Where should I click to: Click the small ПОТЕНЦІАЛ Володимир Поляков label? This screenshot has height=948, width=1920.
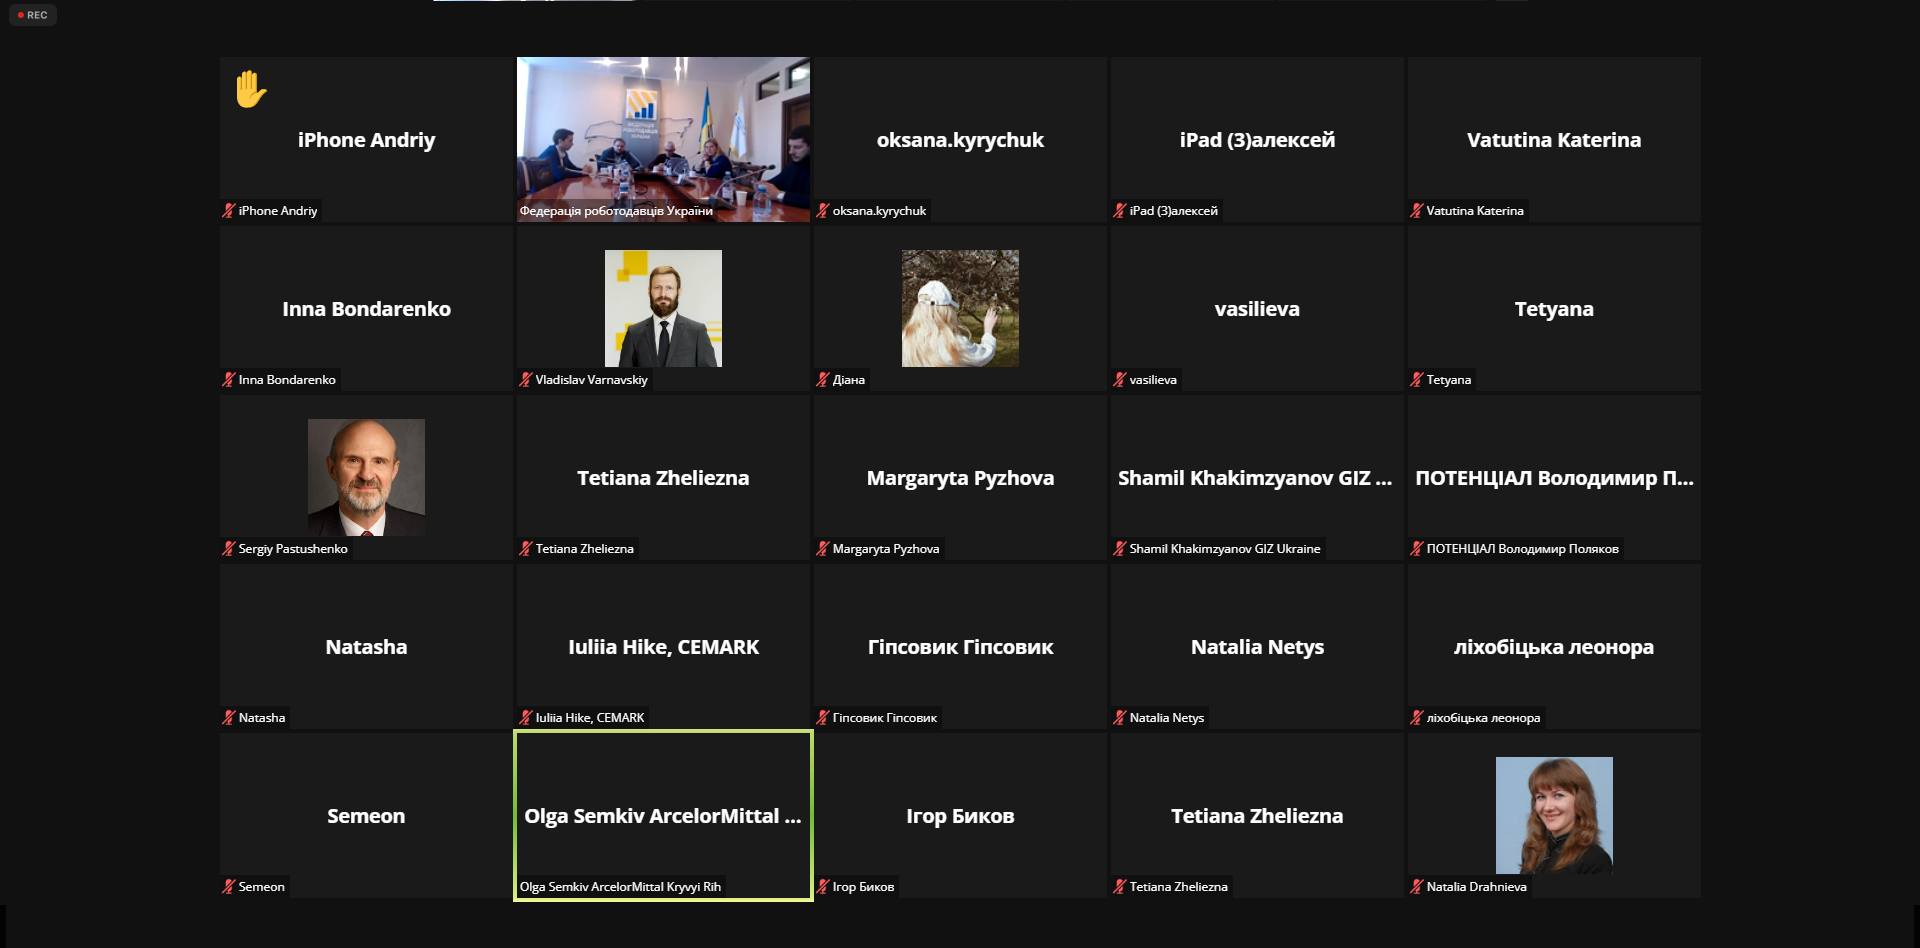(x=1522, y=549)
